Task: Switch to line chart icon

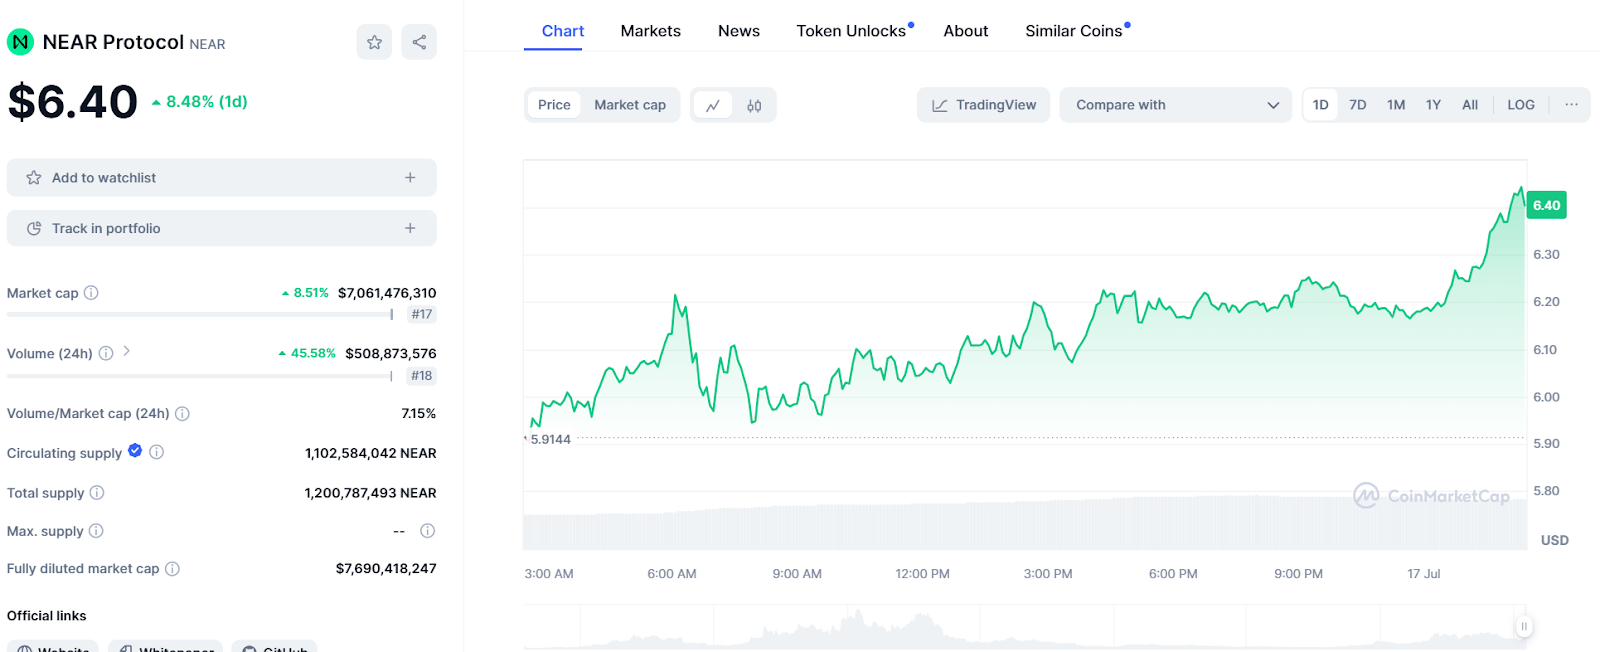Action: [713, 105]
